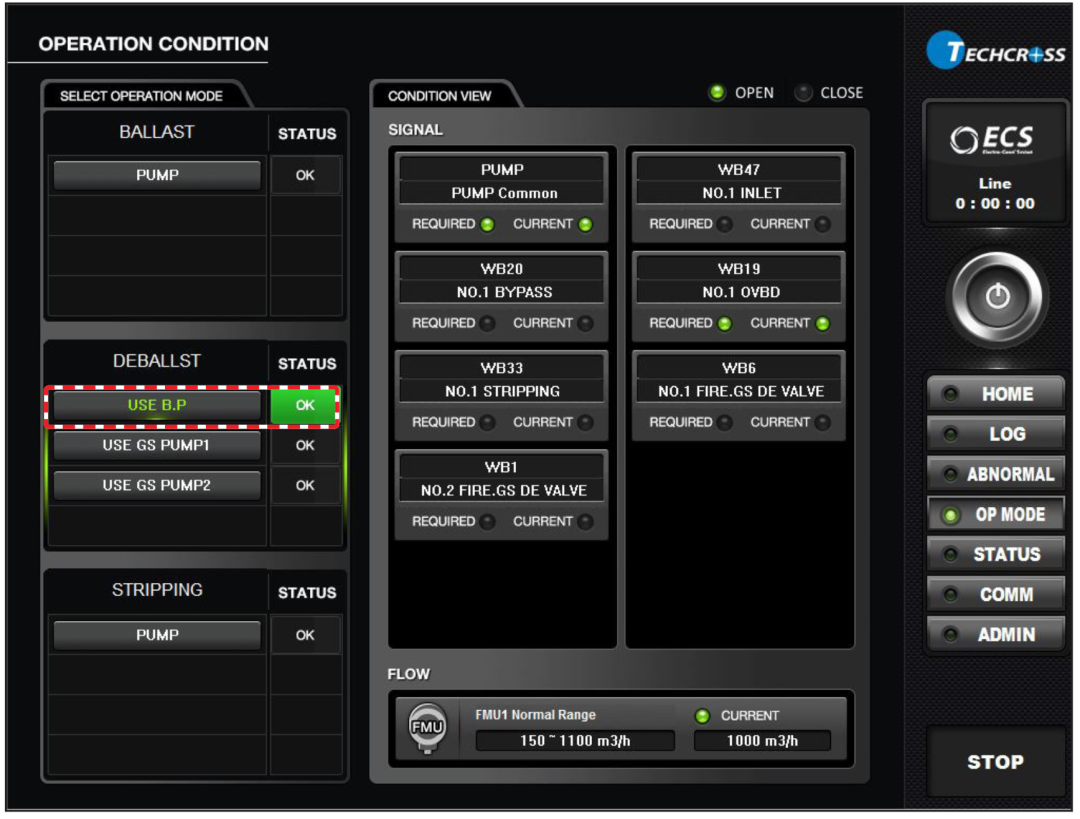This screenshot has width=1080, height=819.
Task: Open the ADMIN section
Action: click(x=995, y=634)
